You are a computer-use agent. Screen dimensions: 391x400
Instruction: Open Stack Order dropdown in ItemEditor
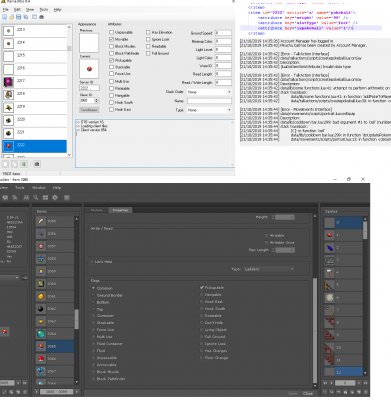point(209,92)
